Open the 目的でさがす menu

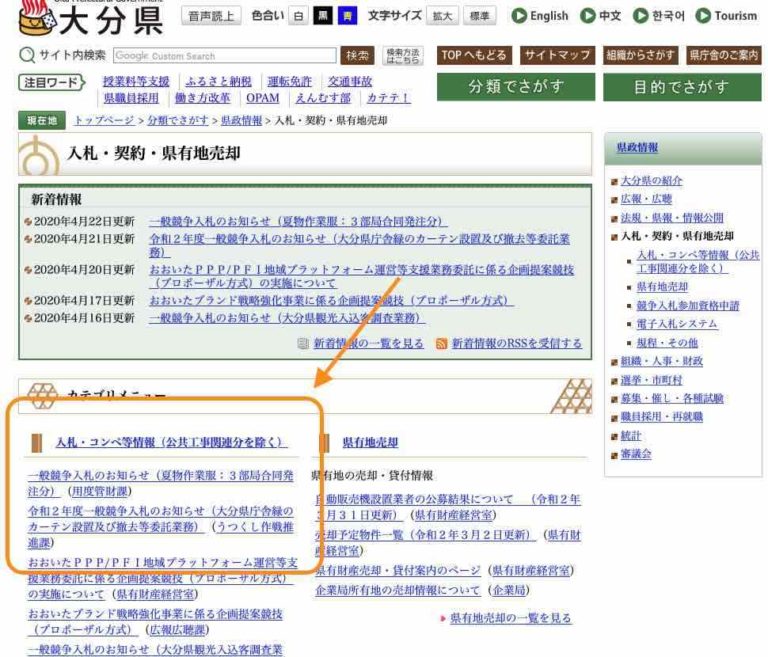pyautogui.click(x=681, y=87)
